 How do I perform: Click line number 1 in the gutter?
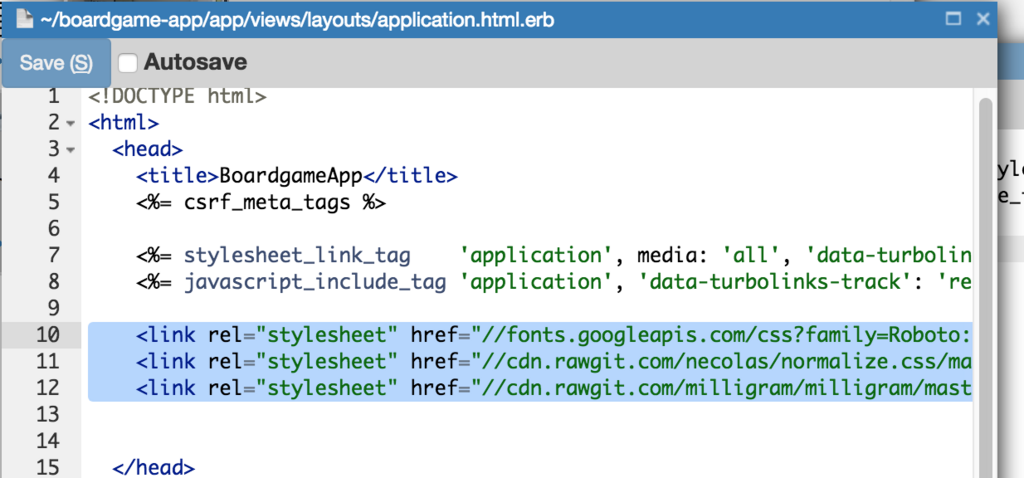point(54,97)
